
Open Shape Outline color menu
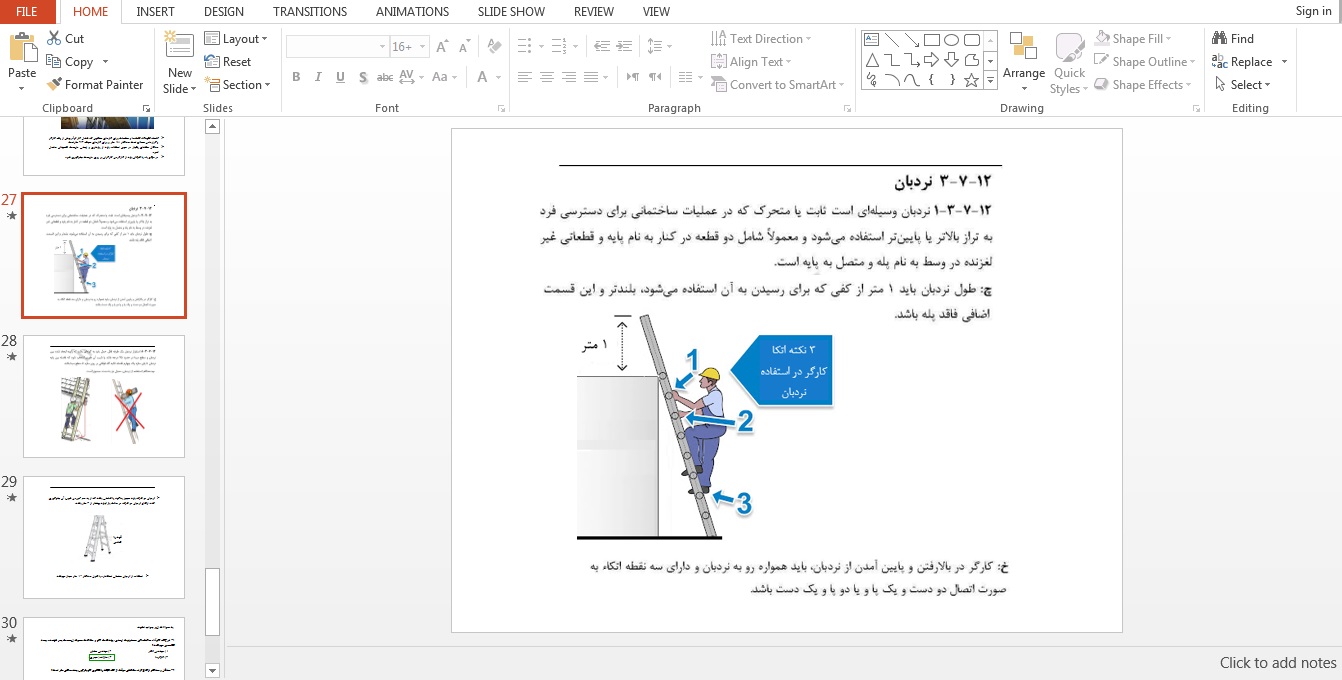tap(1145, 62)
